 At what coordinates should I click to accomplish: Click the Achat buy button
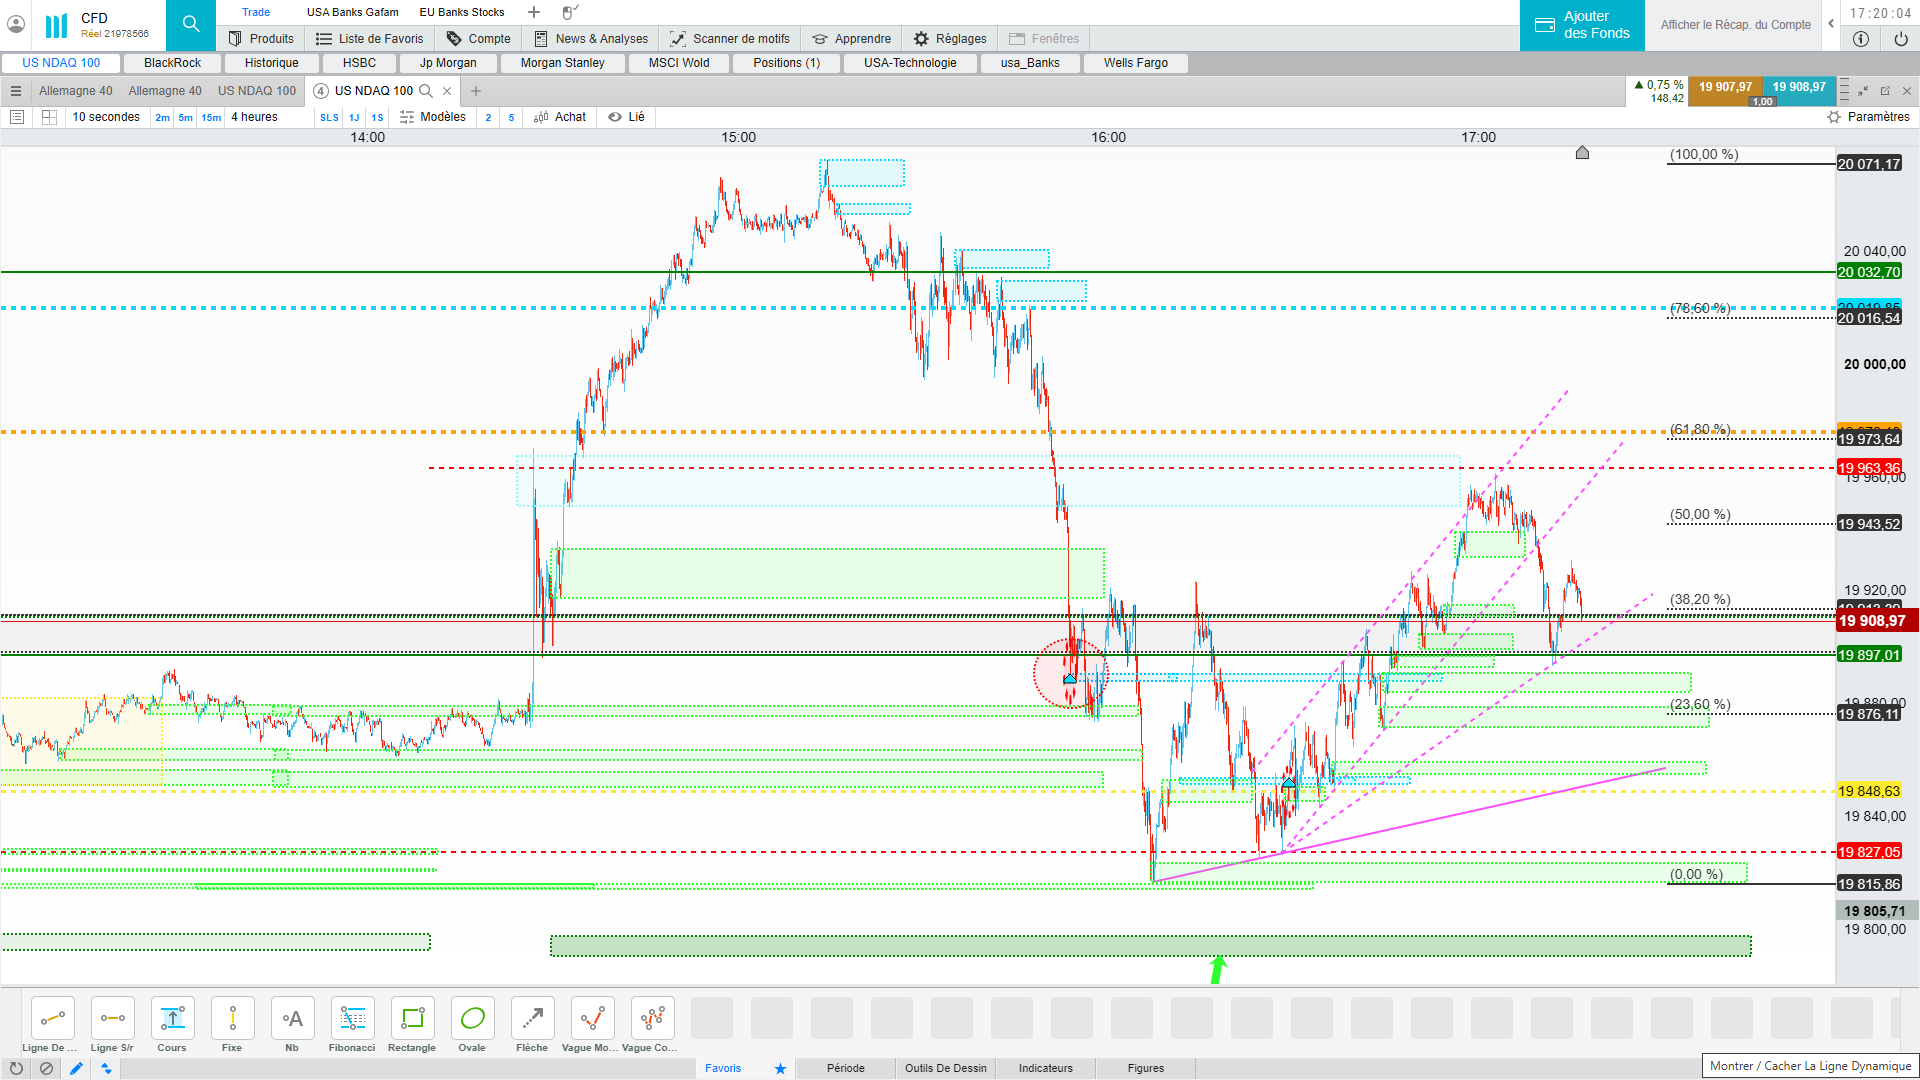pos(560,117)
